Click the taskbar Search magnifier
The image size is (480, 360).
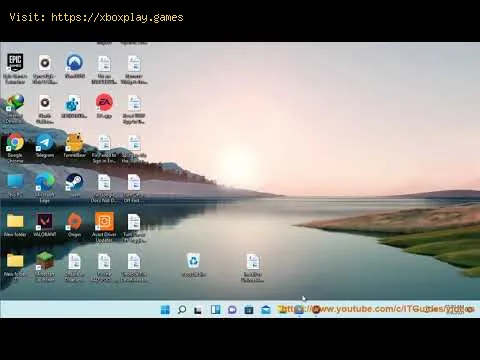click(x=182, y=310)
